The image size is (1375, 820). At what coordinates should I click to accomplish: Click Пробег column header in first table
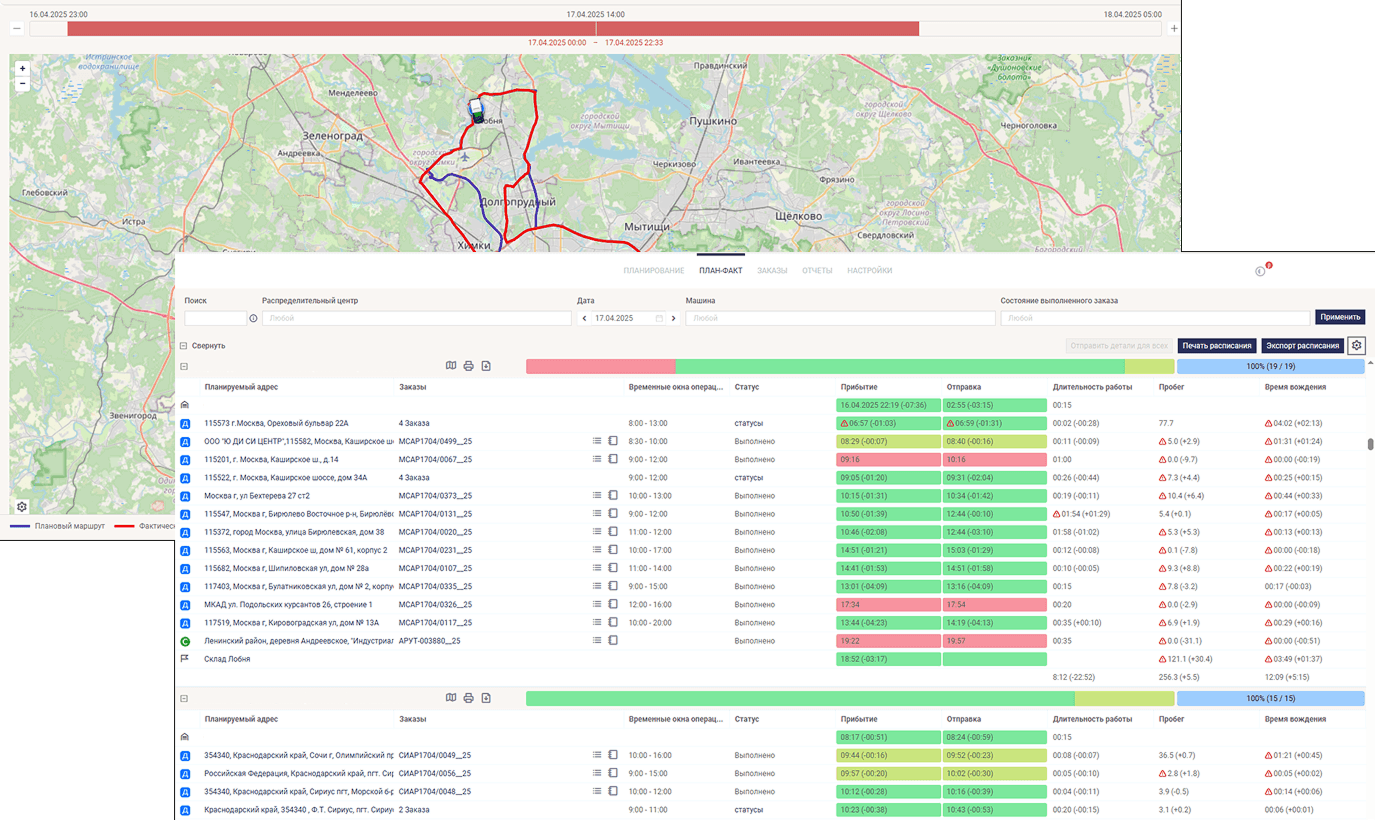1172,387
